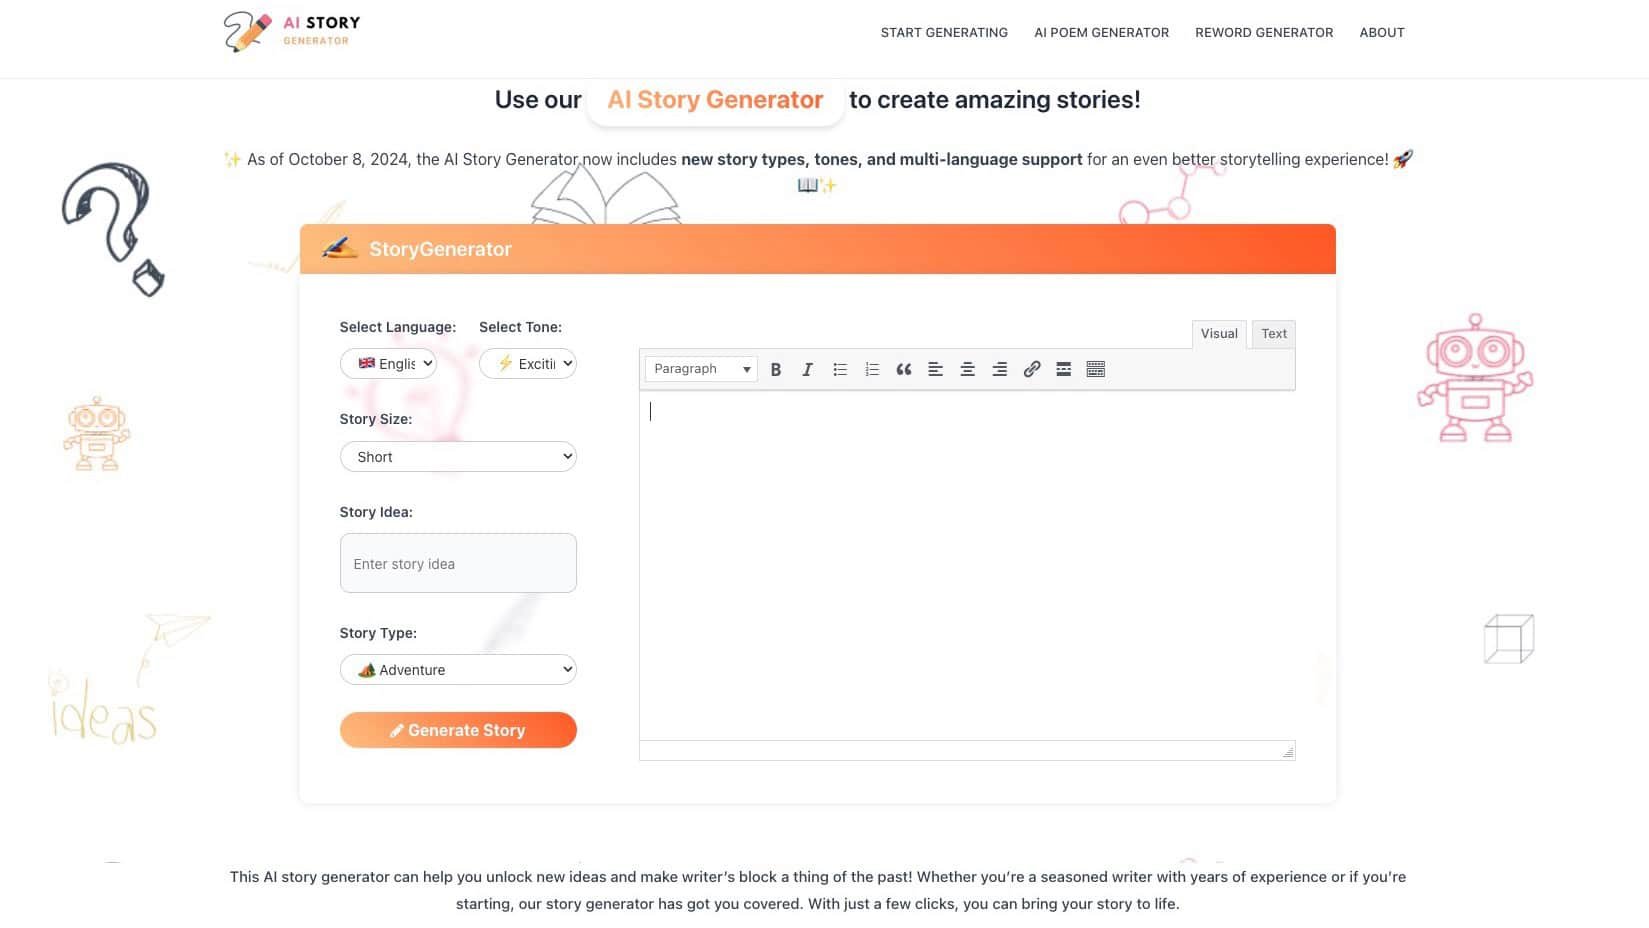Insert a Read More tag
Screen dimensions: 1649x928
pyautogui.click(x=1063, y=369)
